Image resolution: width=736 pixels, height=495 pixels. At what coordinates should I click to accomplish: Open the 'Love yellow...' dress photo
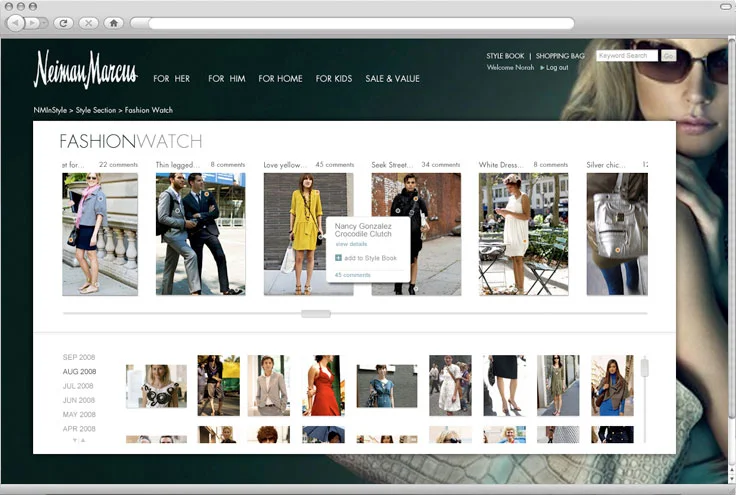point(308,234)
